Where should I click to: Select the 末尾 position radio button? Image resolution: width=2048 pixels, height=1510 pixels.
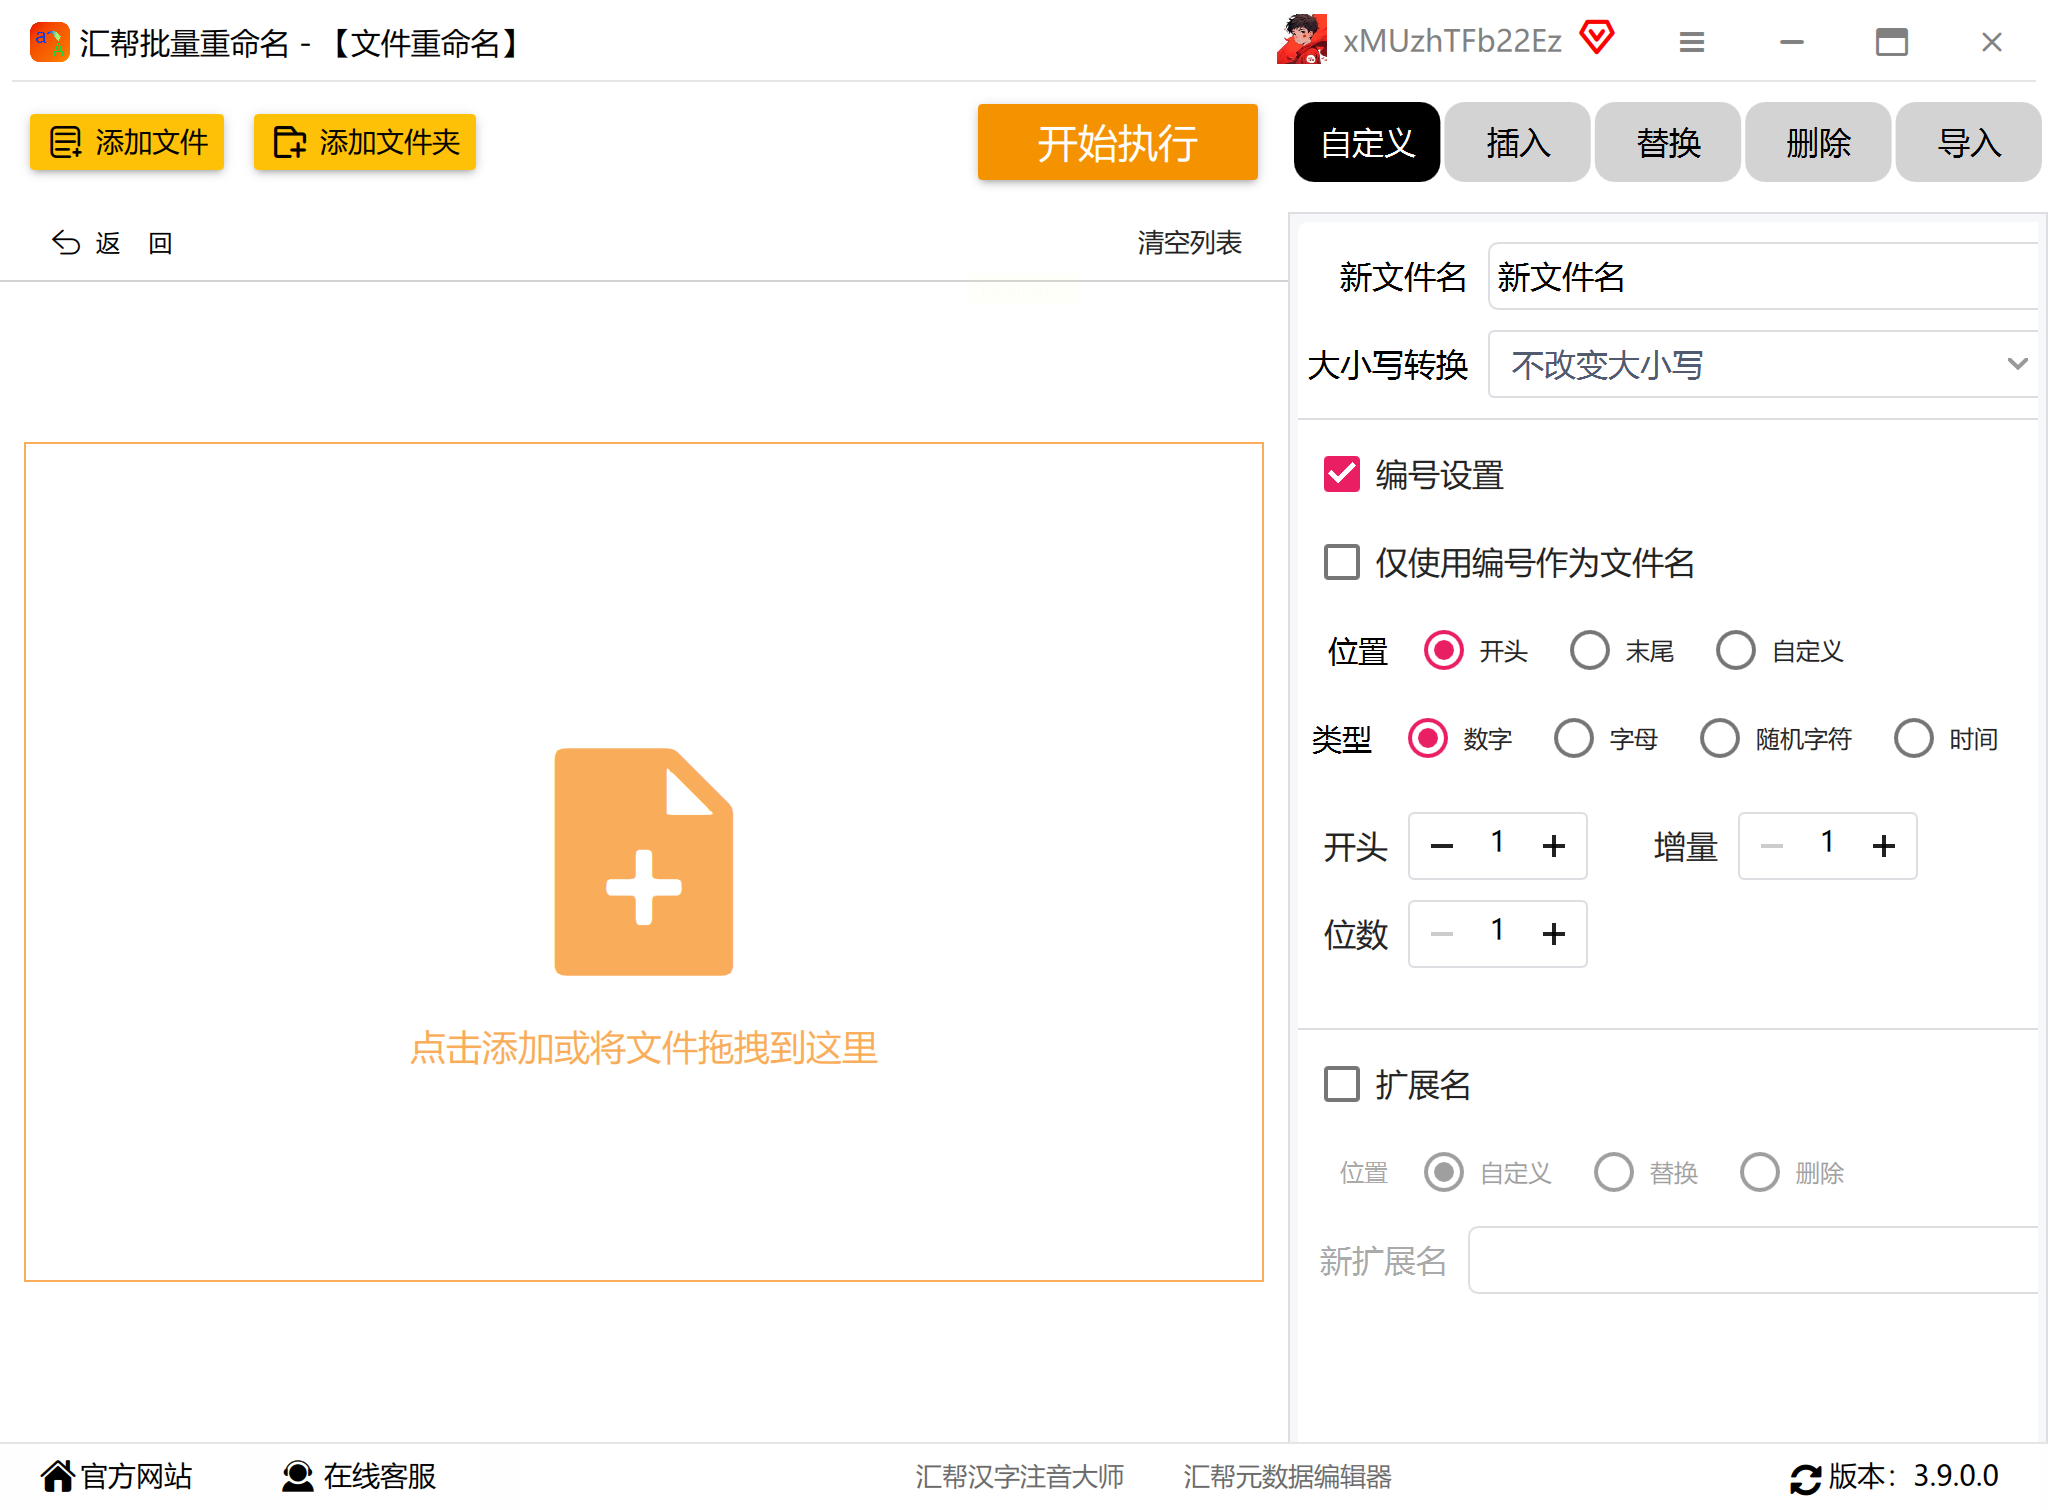pyautogui.click(x=1589, y=651)
